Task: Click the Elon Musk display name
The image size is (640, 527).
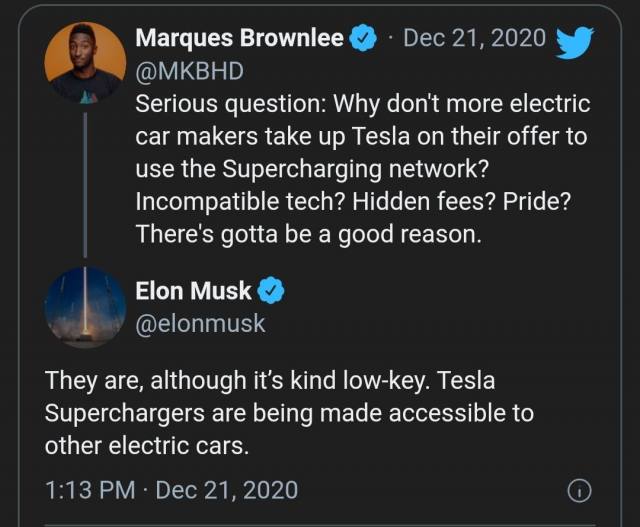Action: [194, 291]
